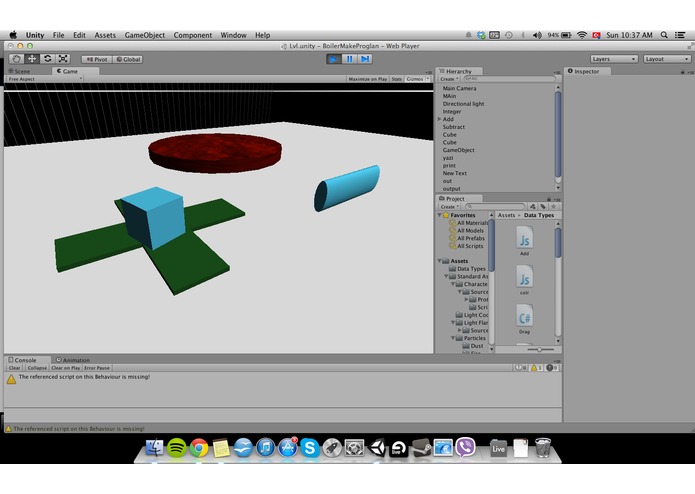Open the Component menu
The image size is (695, 494).
tap(192, 35)
